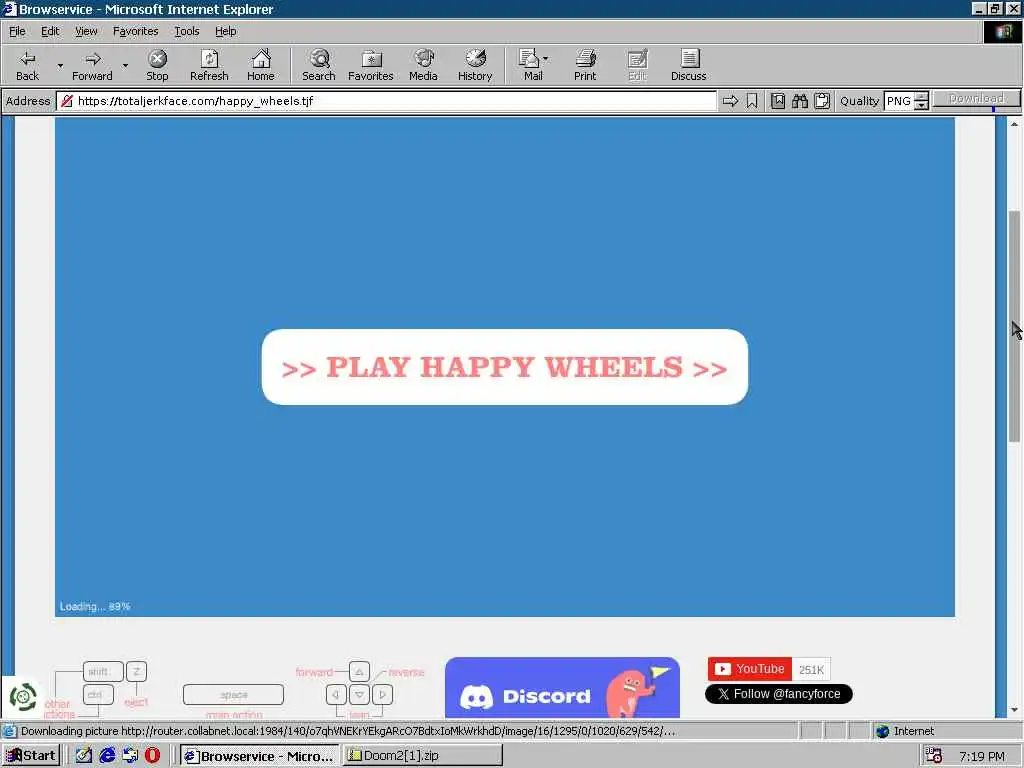The height and width of the screenshot is (768, 1024).
Task: Click the Go arrow next to the address bar
Action: pos(730,101)
